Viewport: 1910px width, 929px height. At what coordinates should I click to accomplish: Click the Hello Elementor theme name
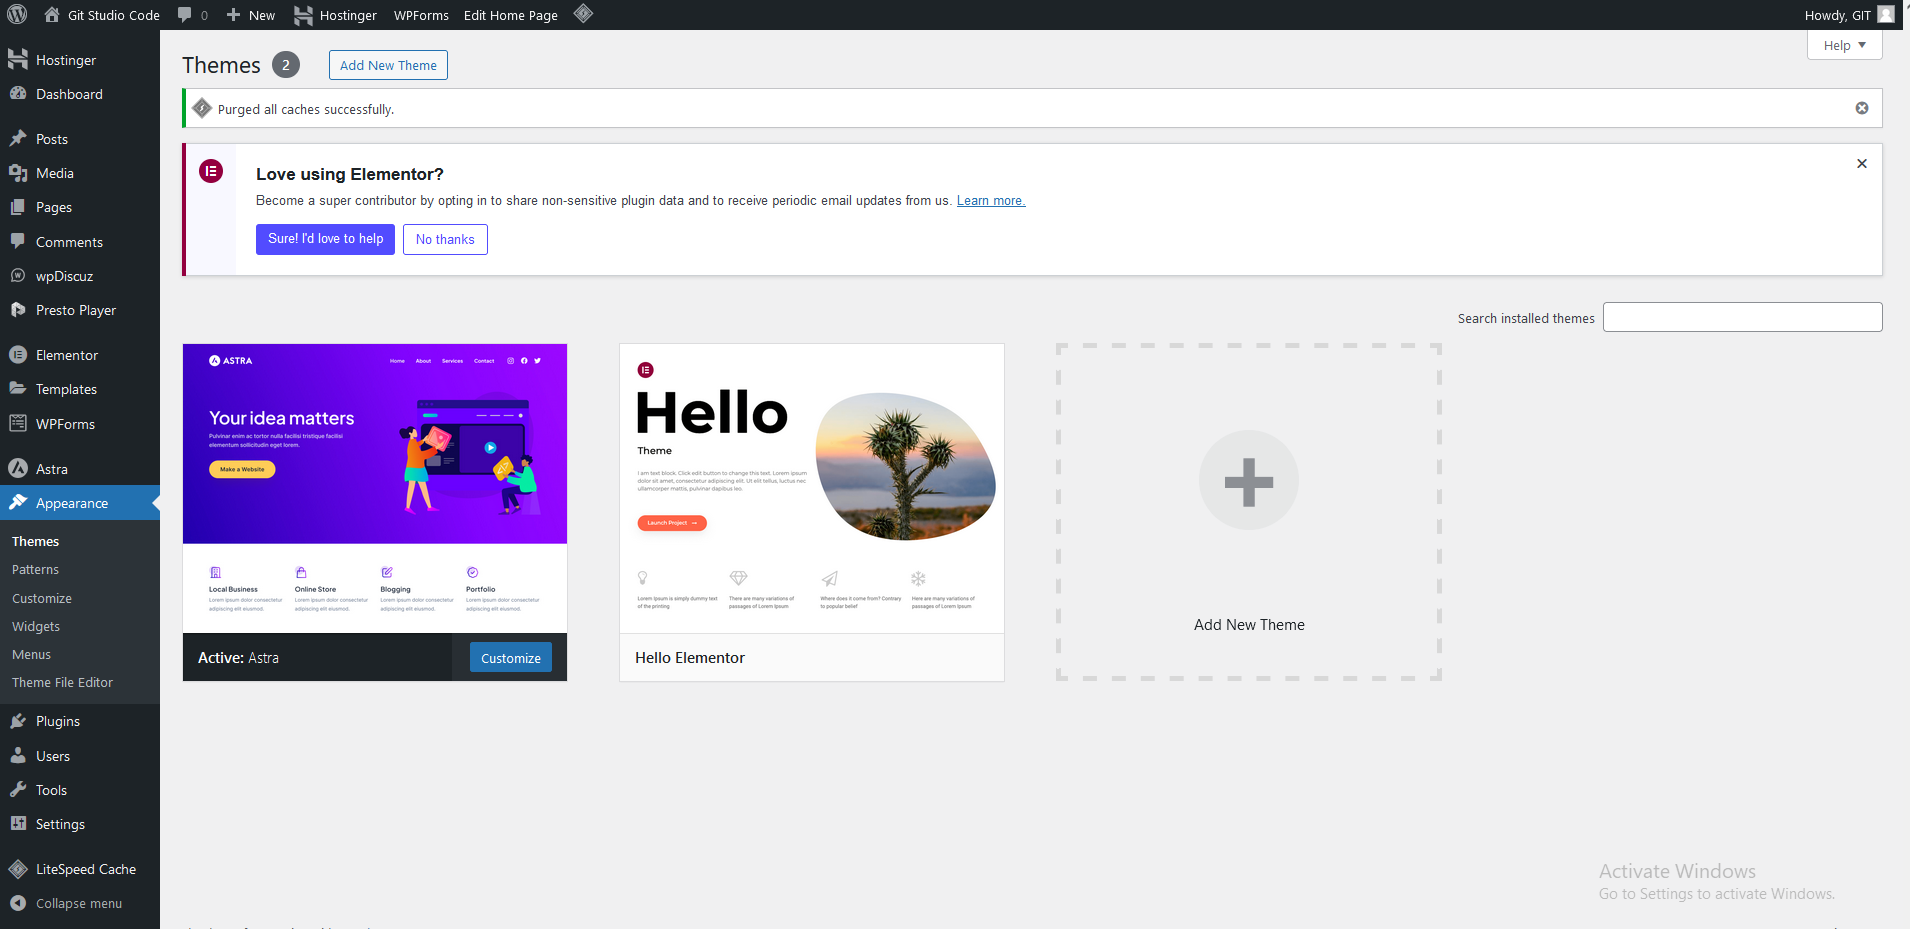[690, 657]
